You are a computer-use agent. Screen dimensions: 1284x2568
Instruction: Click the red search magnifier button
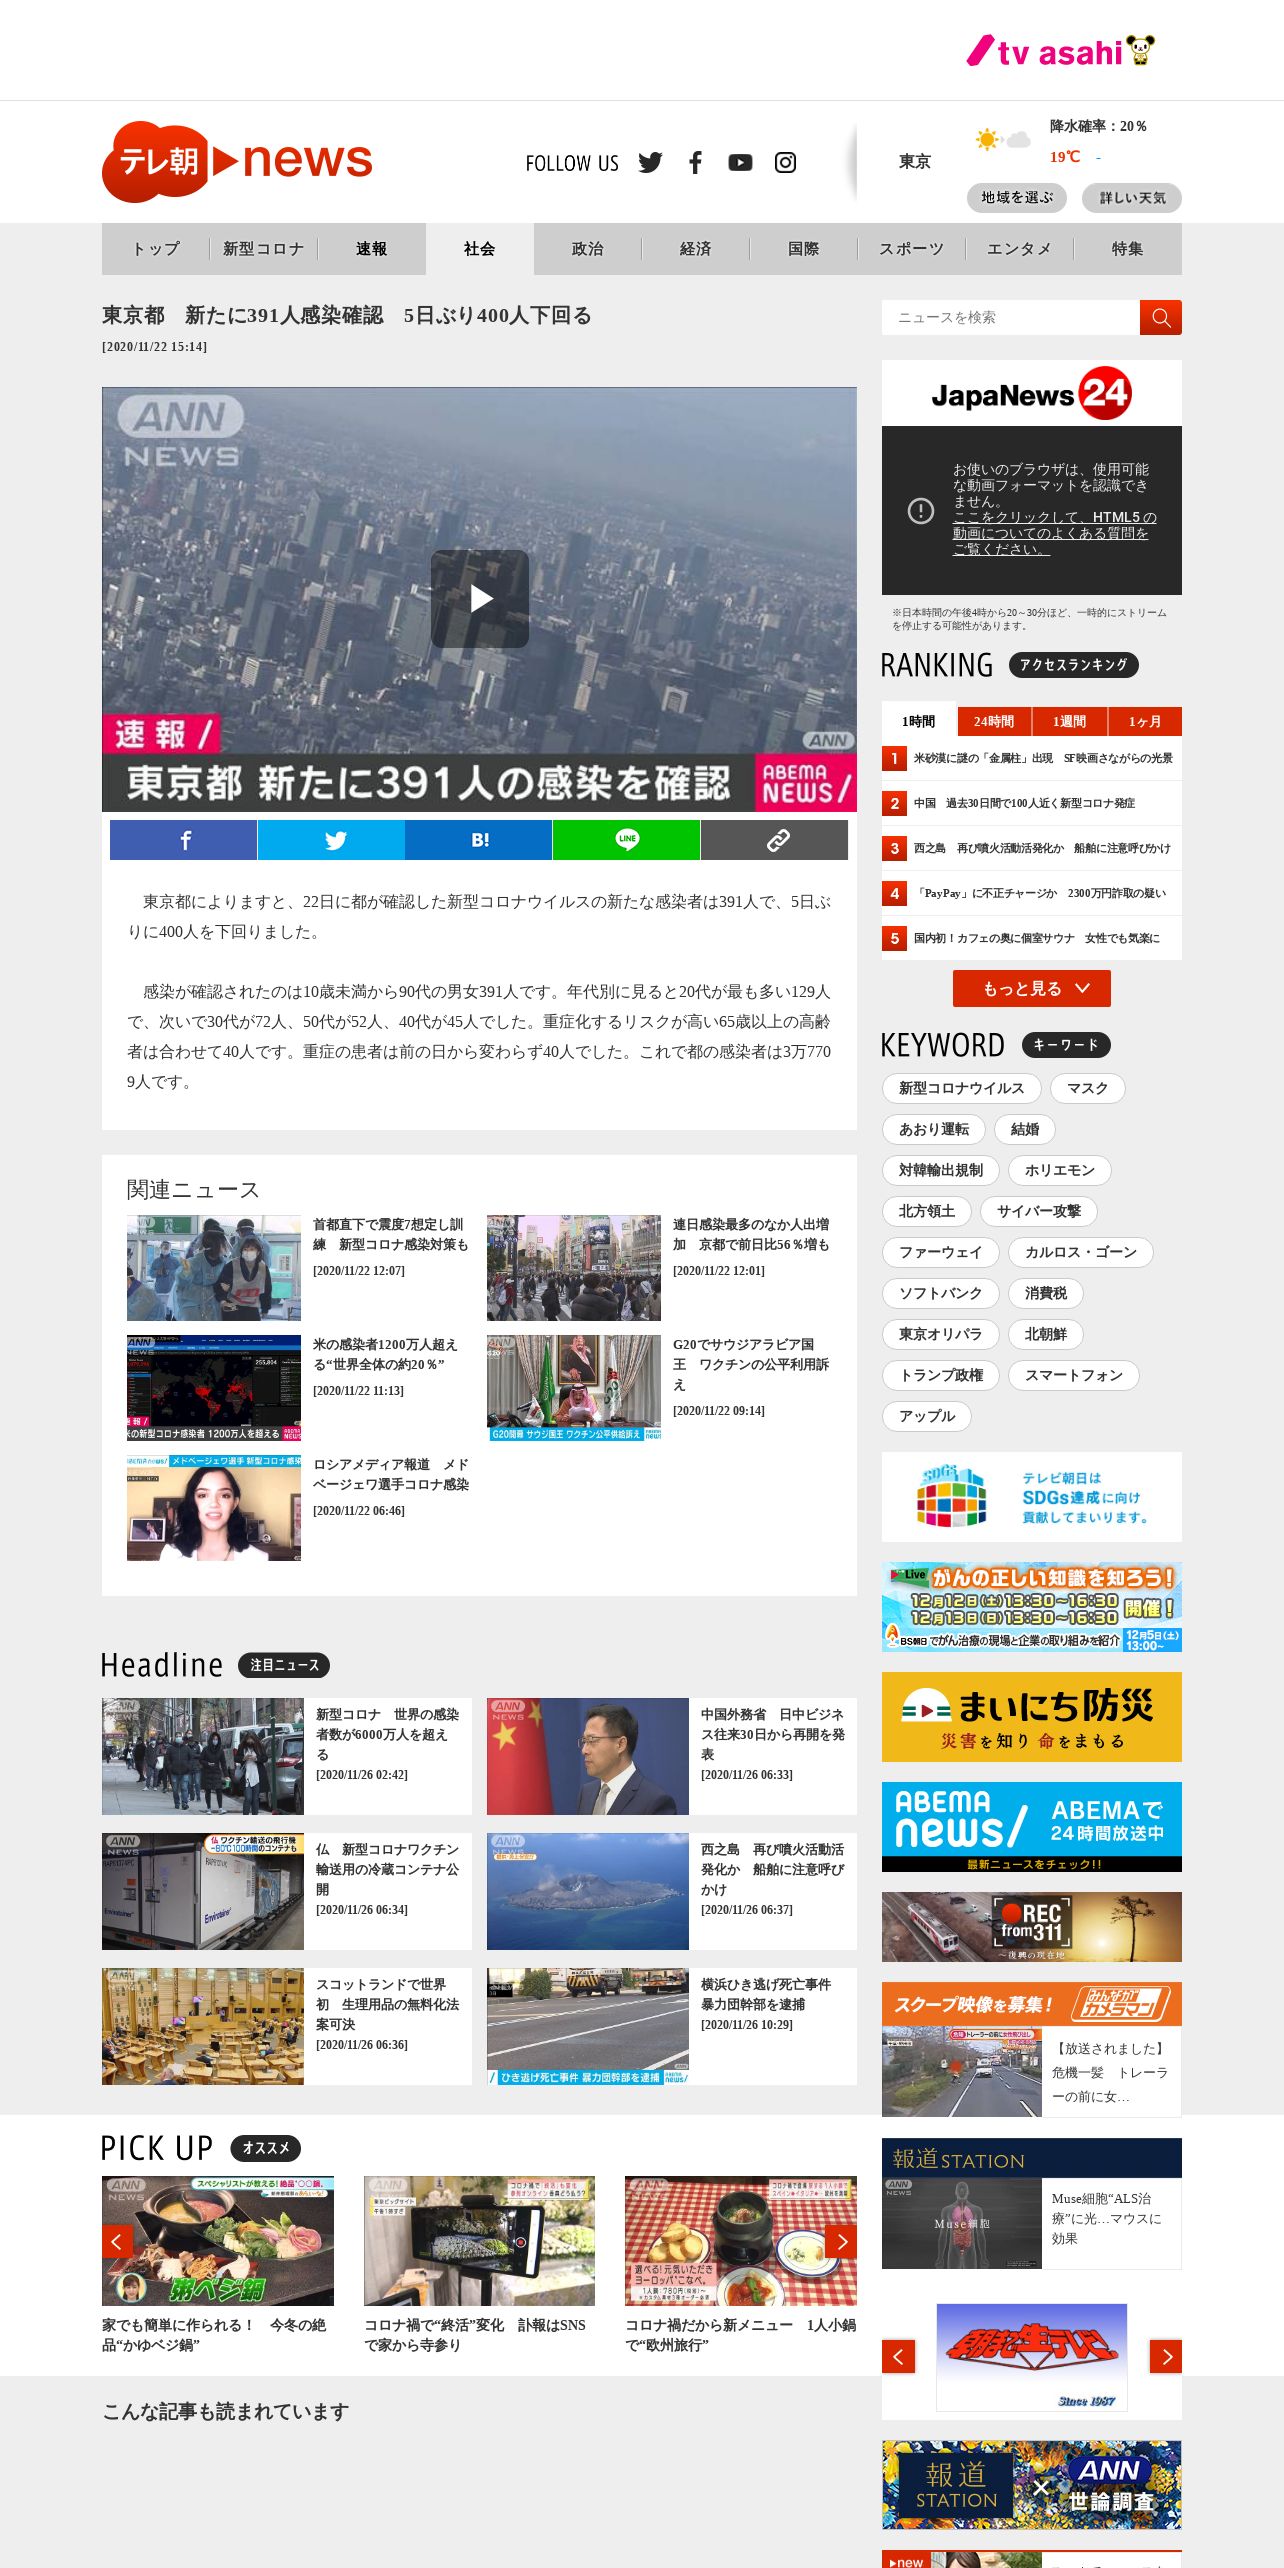[x=1160, y=317]
